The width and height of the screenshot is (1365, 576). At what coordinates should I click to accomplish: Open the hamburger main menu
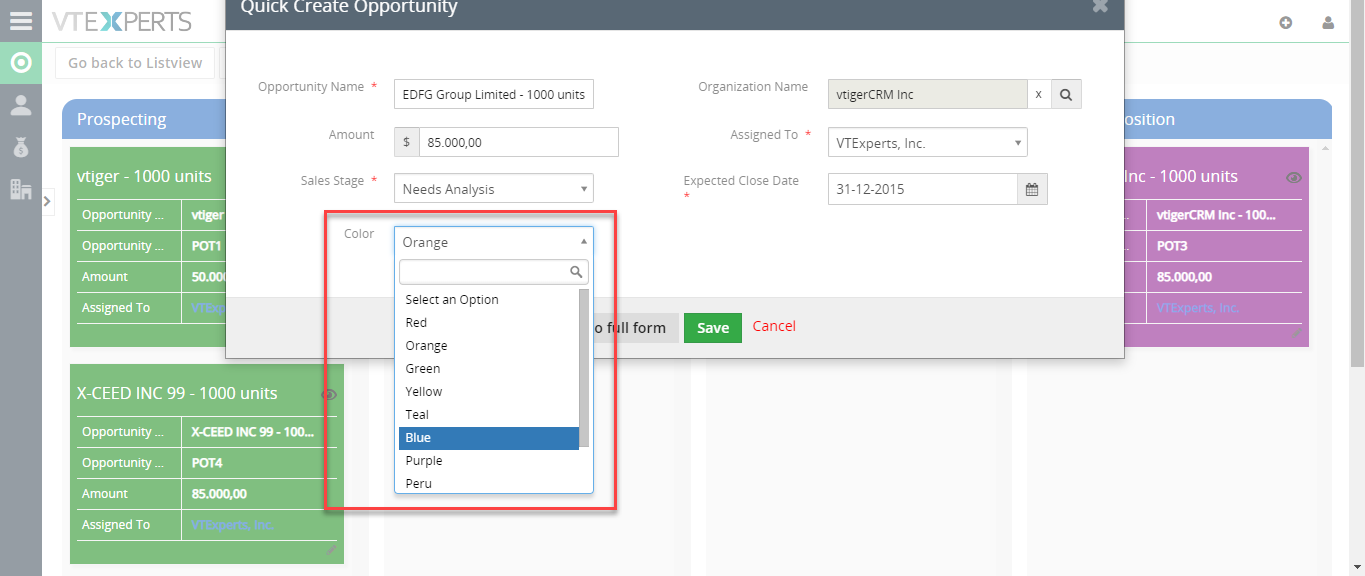point(21,20)
